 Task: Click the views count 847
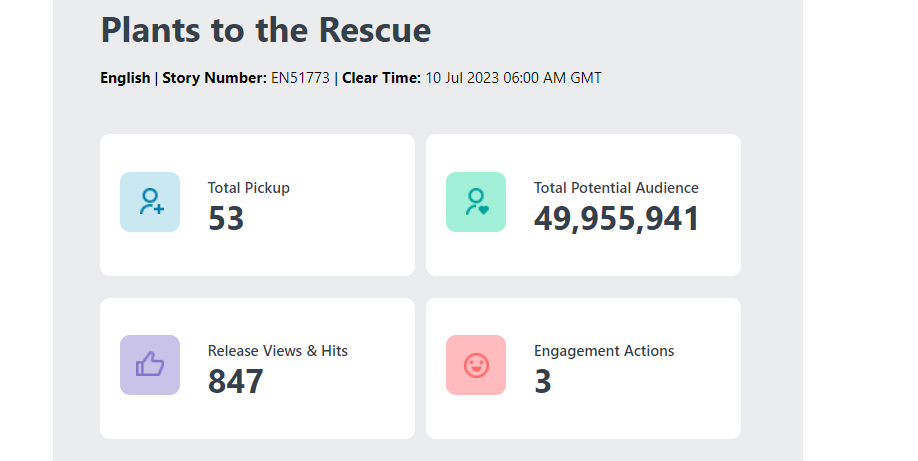coord(235,382)
